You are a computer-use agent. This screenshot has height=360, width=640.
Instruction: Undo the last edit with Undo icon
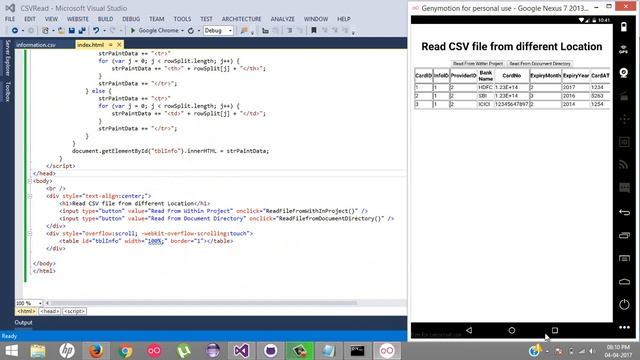click(x=96, y=31)
